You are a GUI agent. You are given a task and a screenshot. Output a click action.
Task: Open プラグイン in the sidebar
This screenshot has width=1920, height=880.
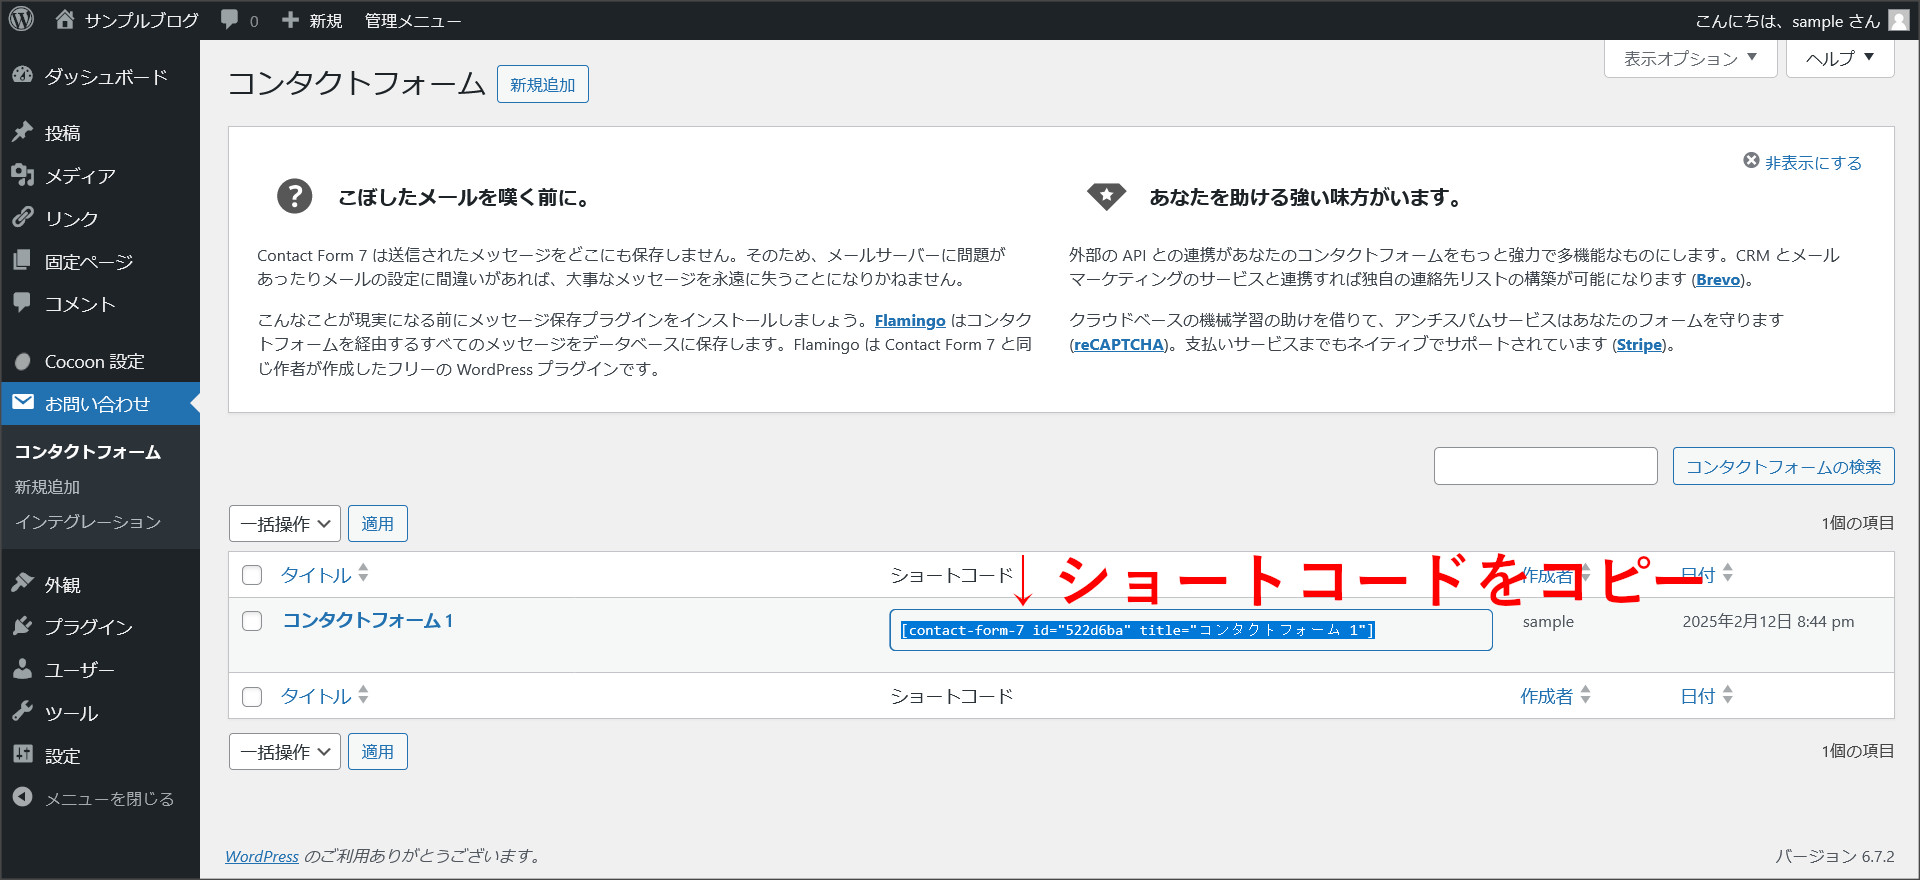[x=88, y=627]
